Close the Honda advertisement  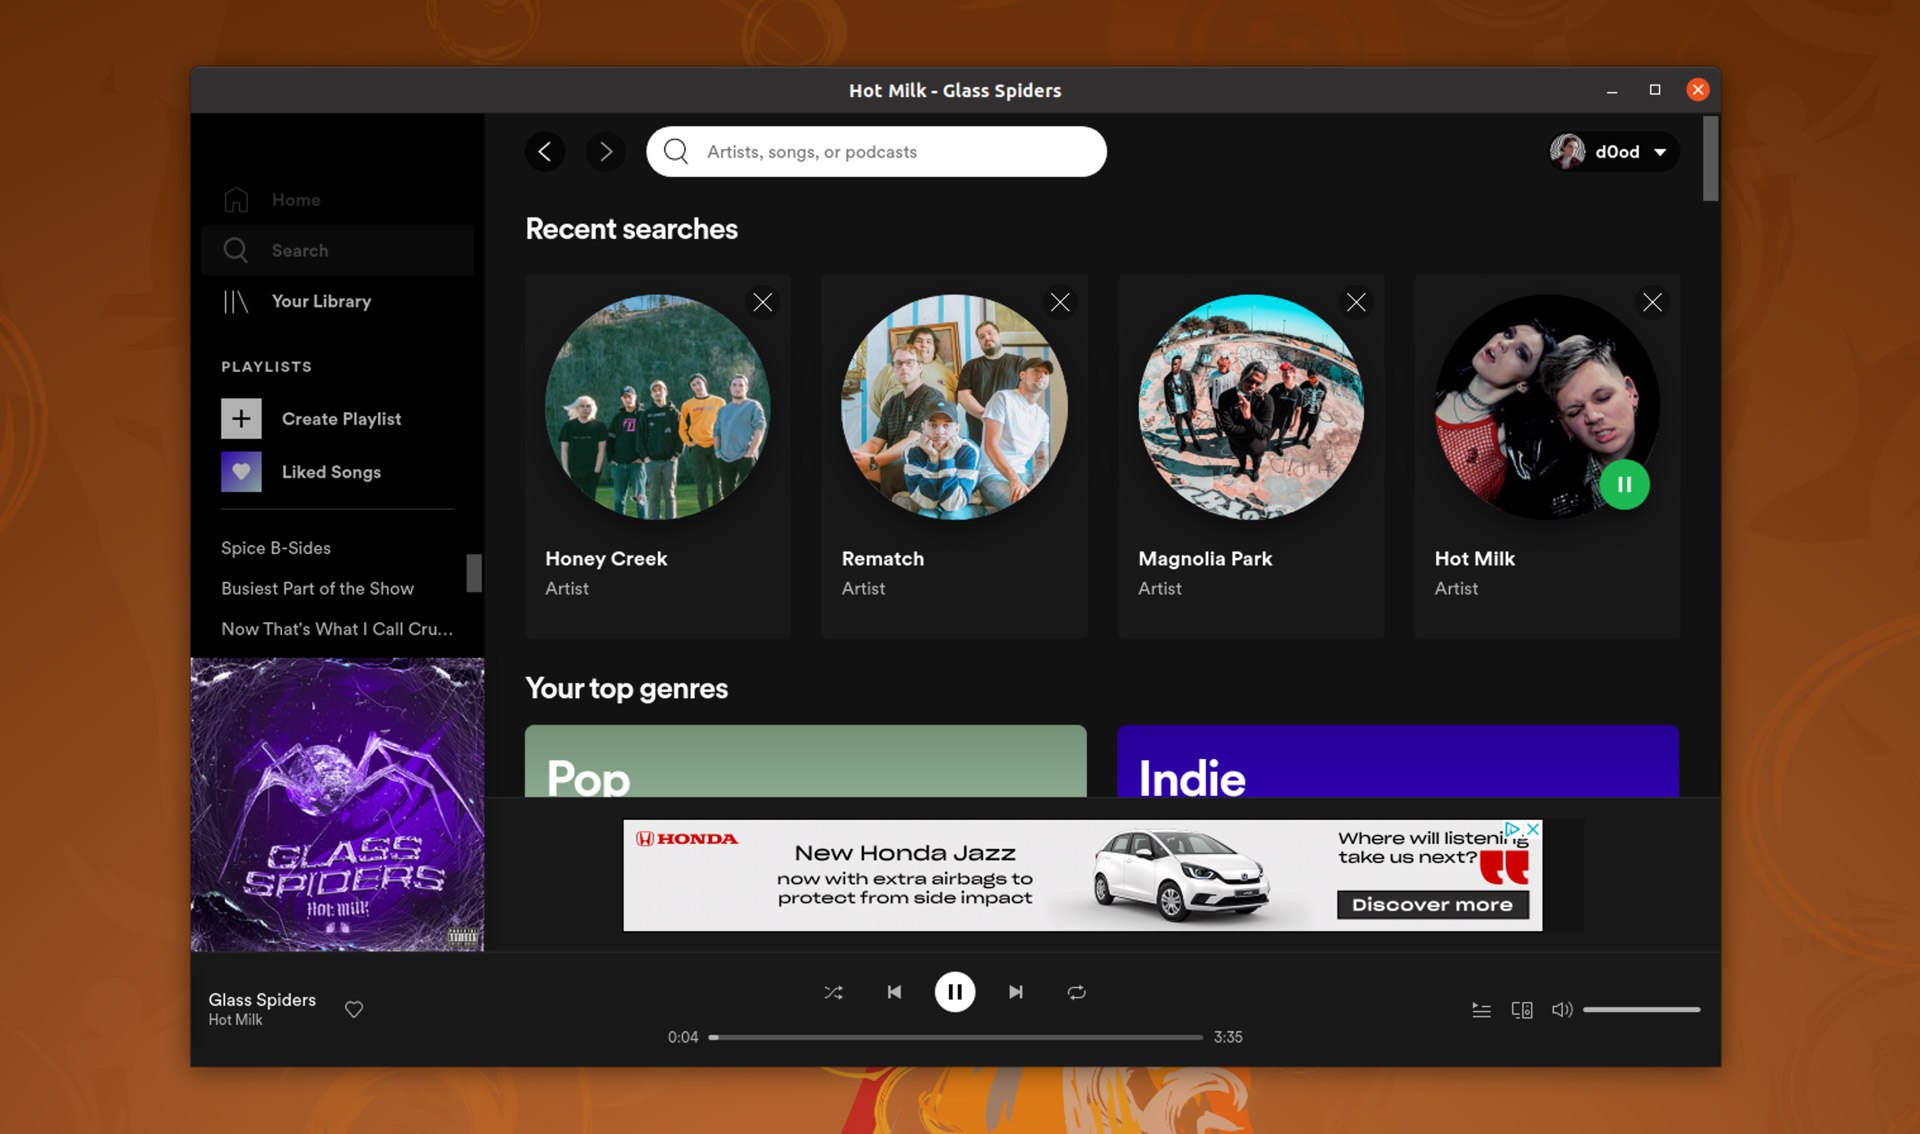pyautogui.click(x=1533, y=829)
